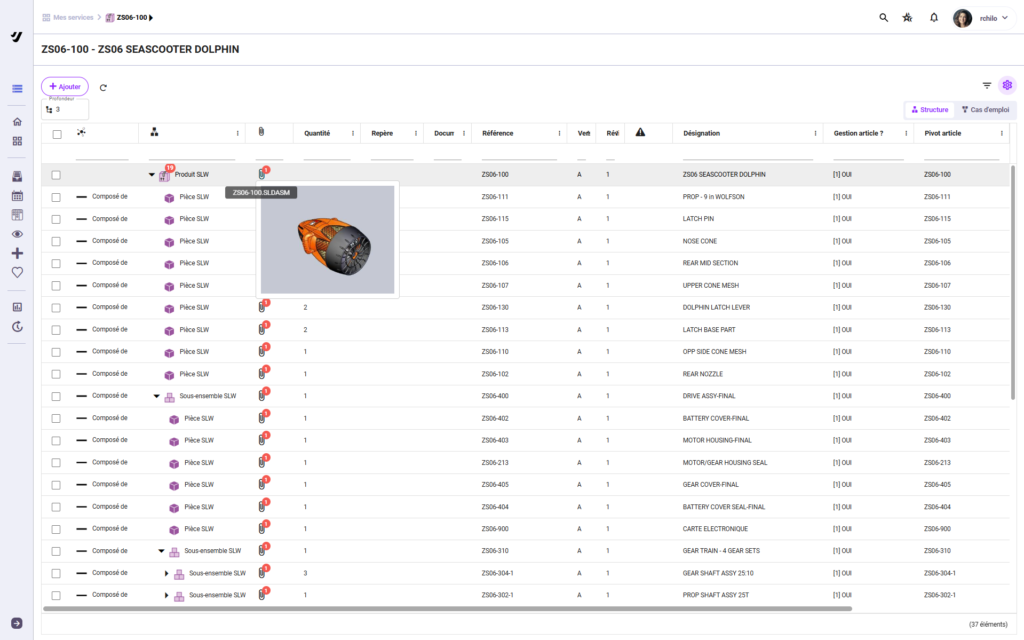The width and height of the screenshot is (1024, 640).
Task: Expand the ZS06-304-1 Sous-ensemble SLW node
Action: tap(167, 573)
